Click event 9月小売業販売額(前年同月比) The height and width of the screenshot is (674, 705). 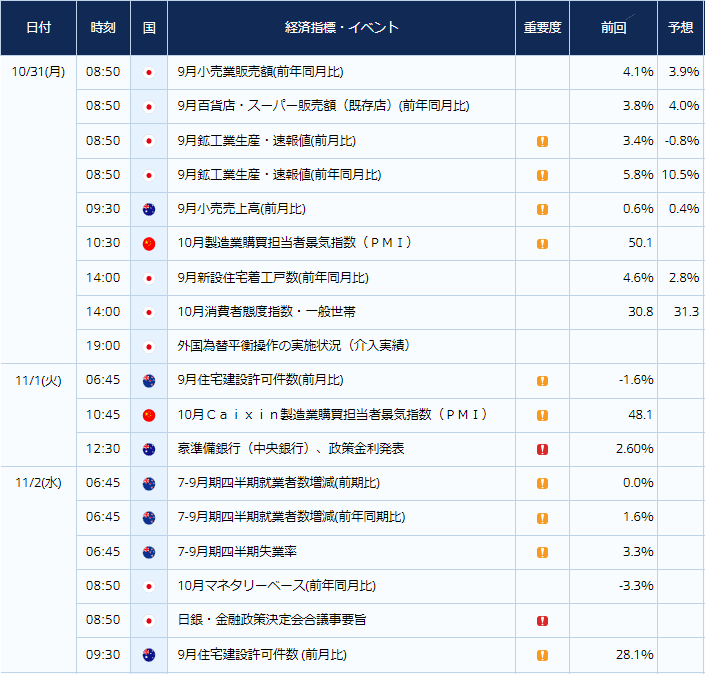(260, 72)
